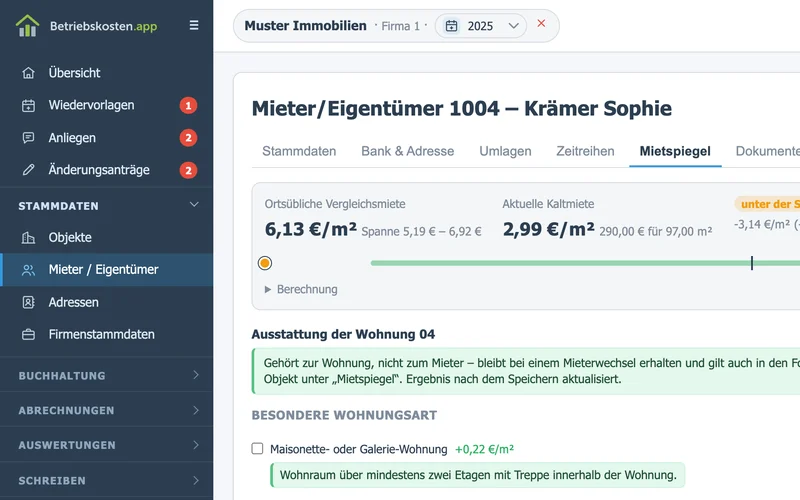Click the Änderungsanträge badge showing 2

pos(188,170)
